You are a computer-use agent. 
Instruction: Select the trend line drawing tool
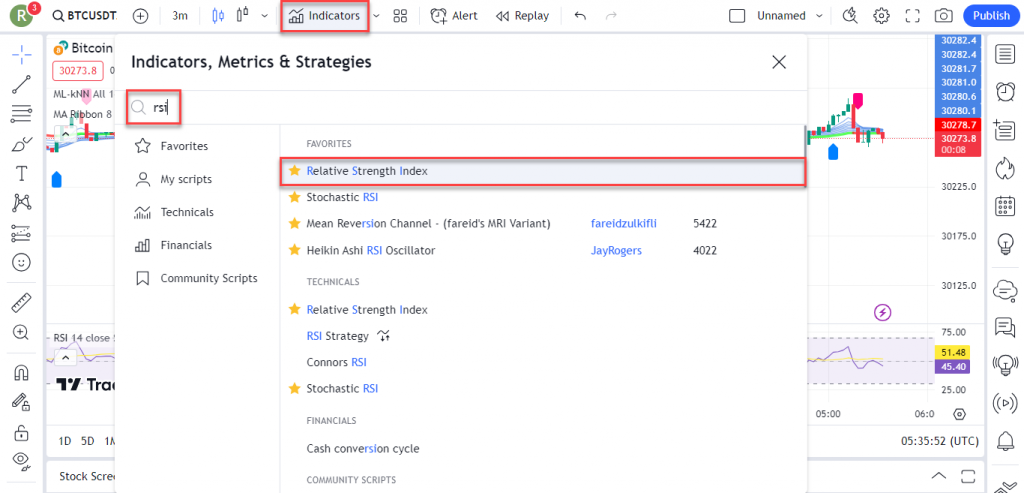coord(22,85)
